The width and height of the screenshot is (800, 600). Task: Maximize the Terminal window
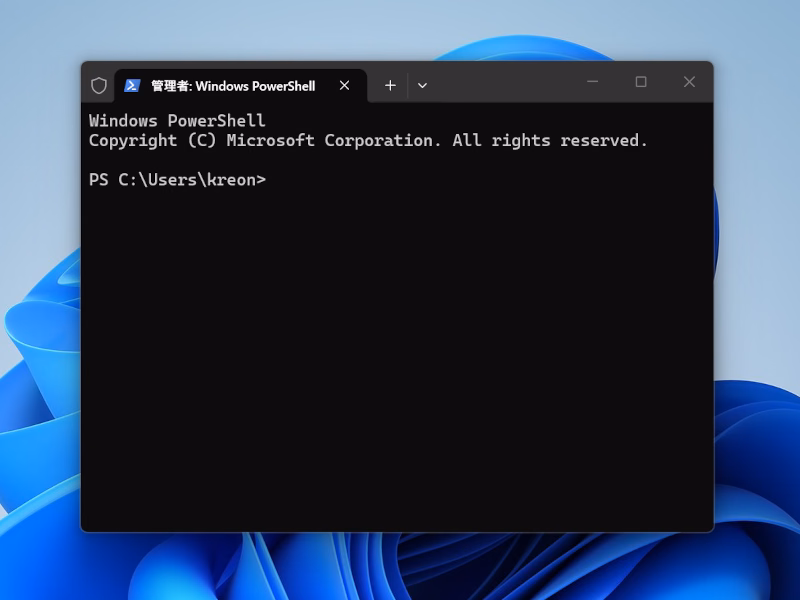641,82
